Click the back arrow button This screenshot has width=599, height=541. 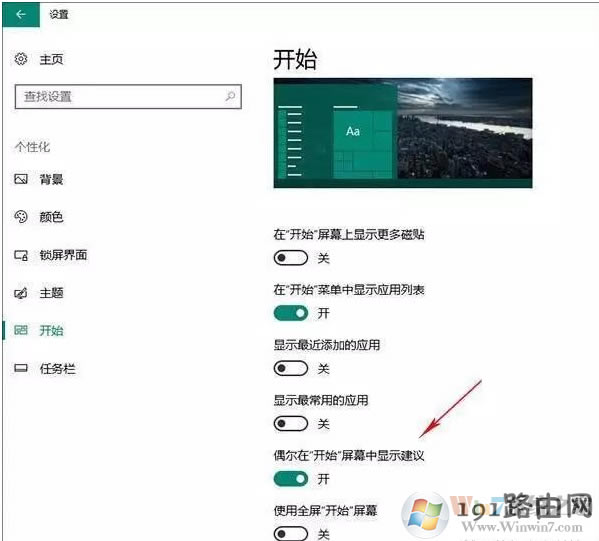(x=21, y=15)
